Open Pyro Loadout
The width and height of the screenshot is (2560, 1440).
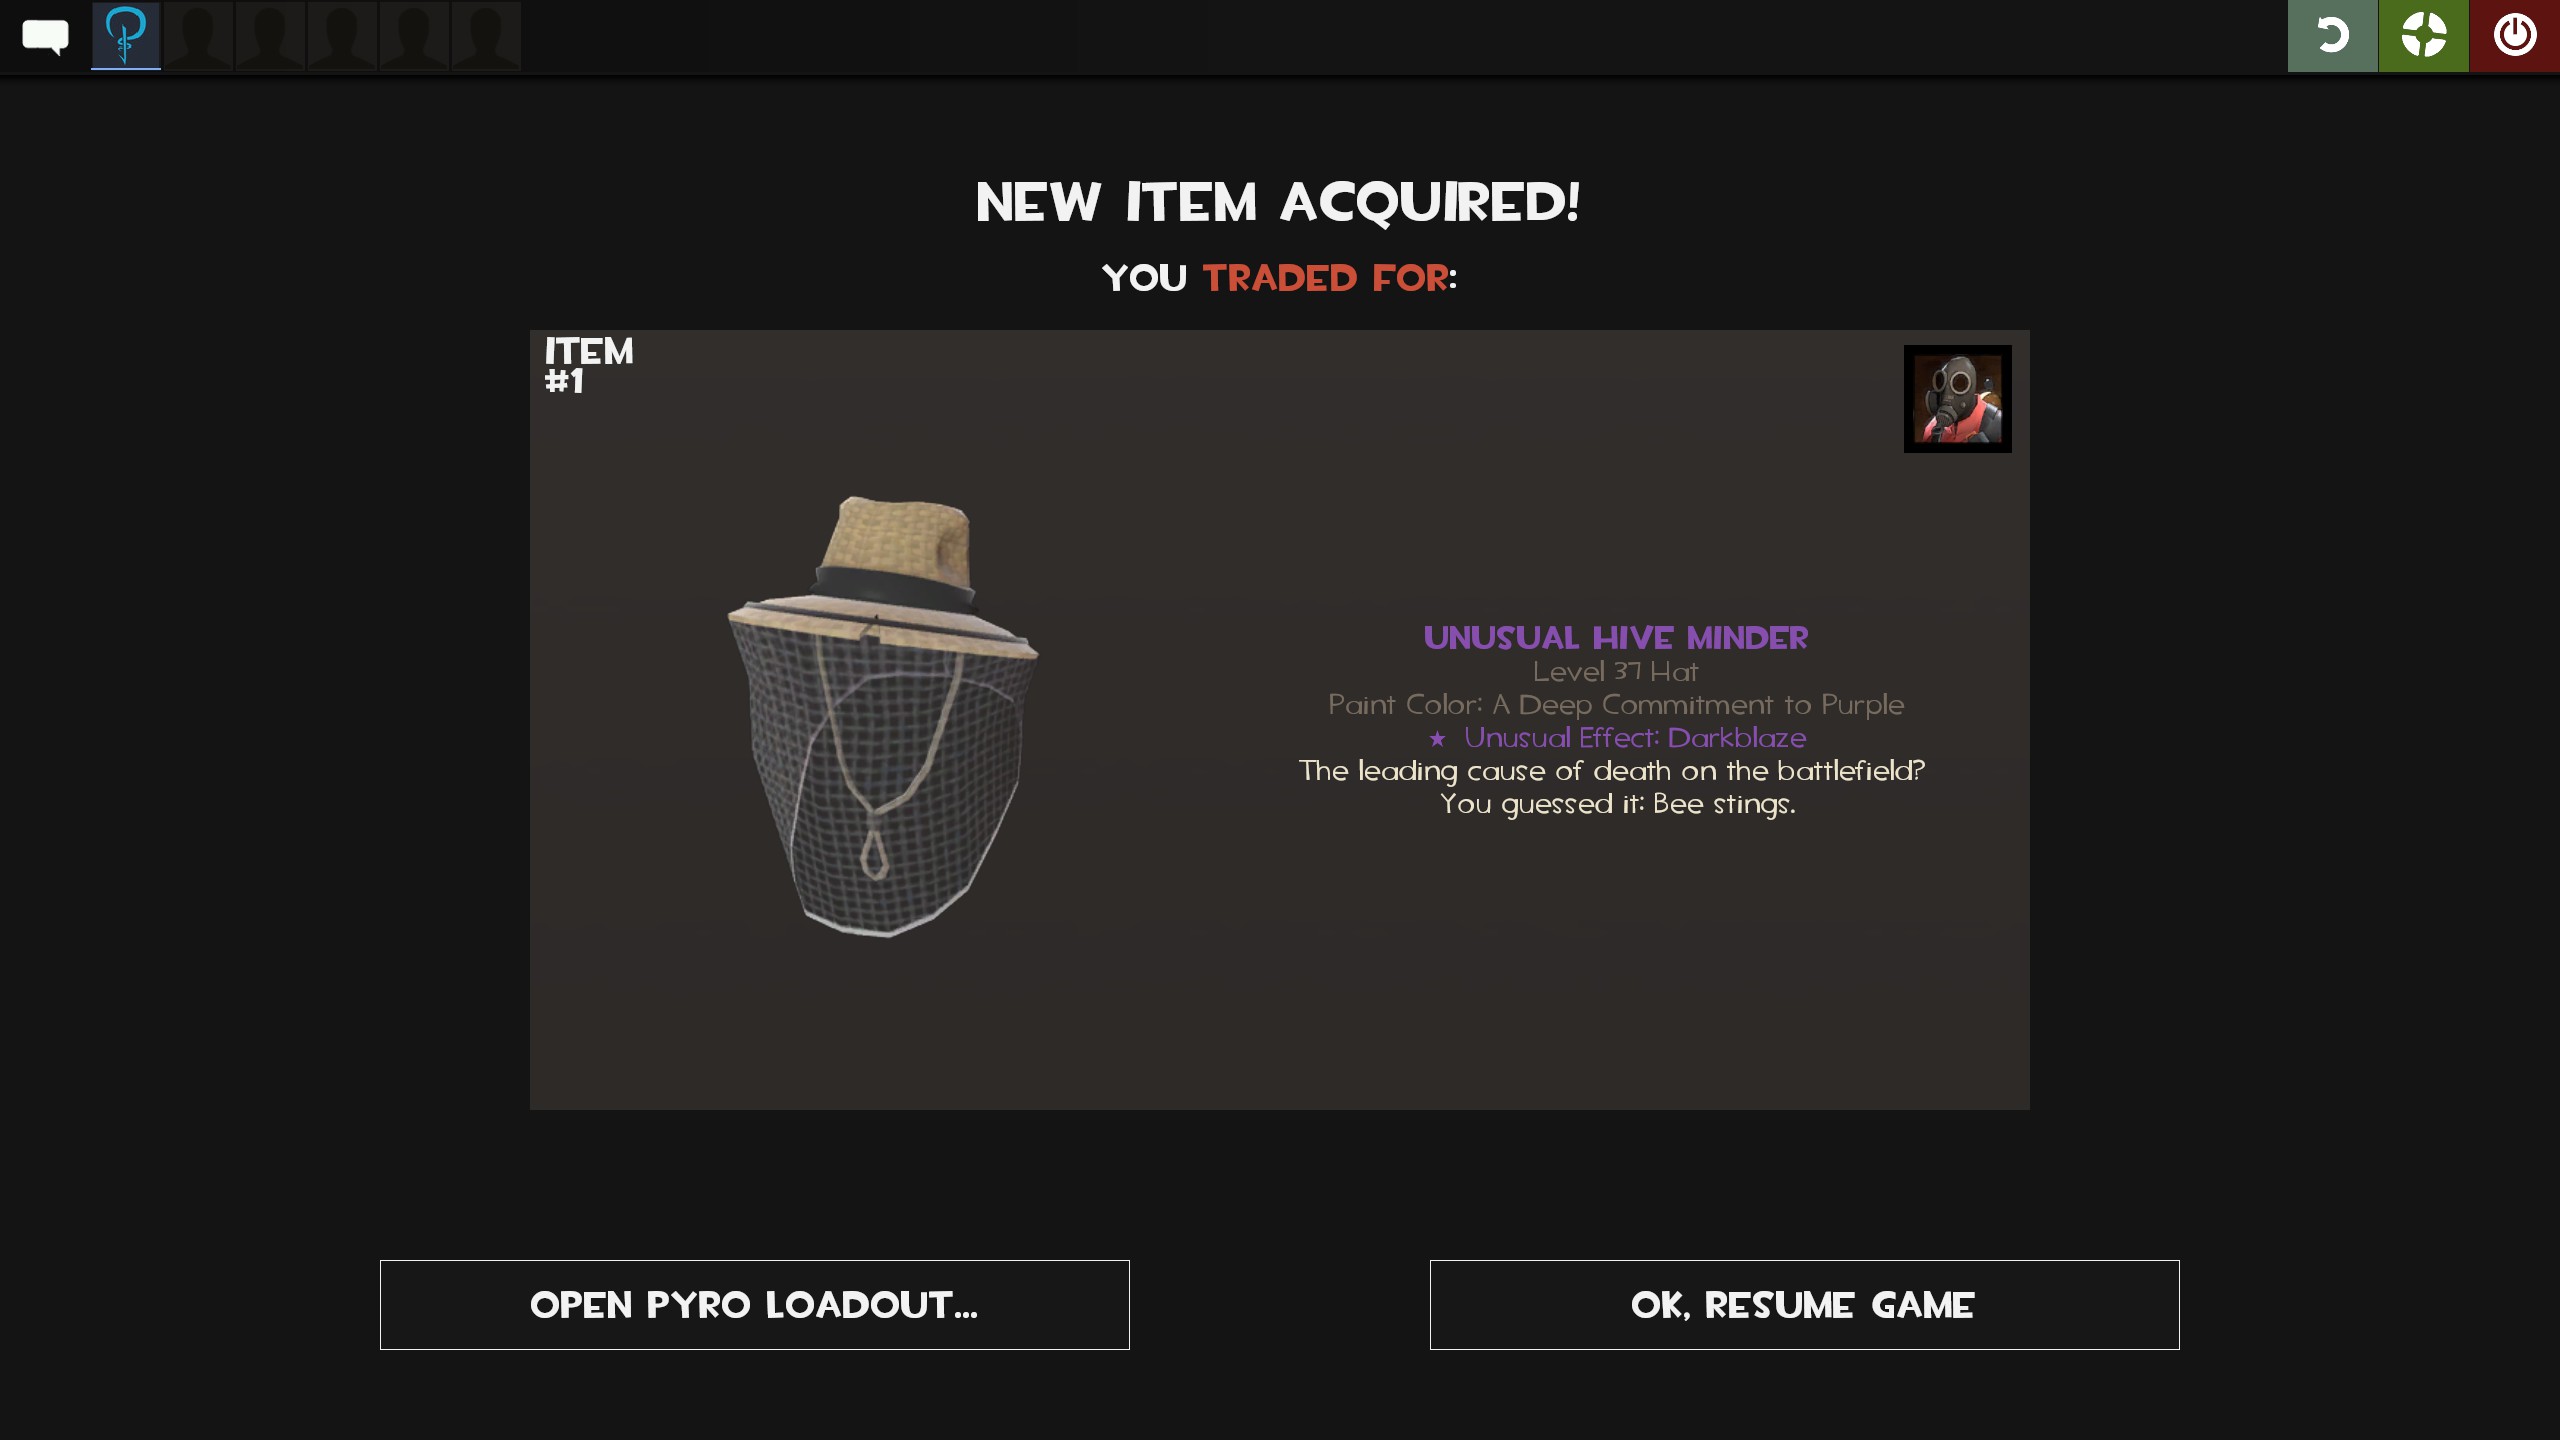pos(755,1305)
